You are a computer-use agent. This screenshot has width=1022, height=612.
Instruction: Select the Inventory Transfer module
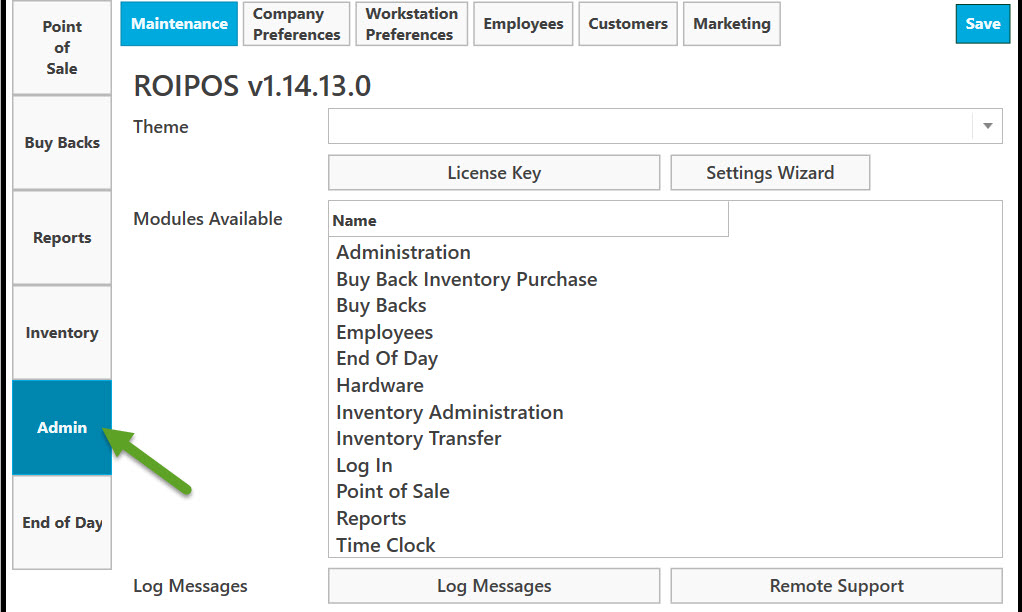pos(418,439)
